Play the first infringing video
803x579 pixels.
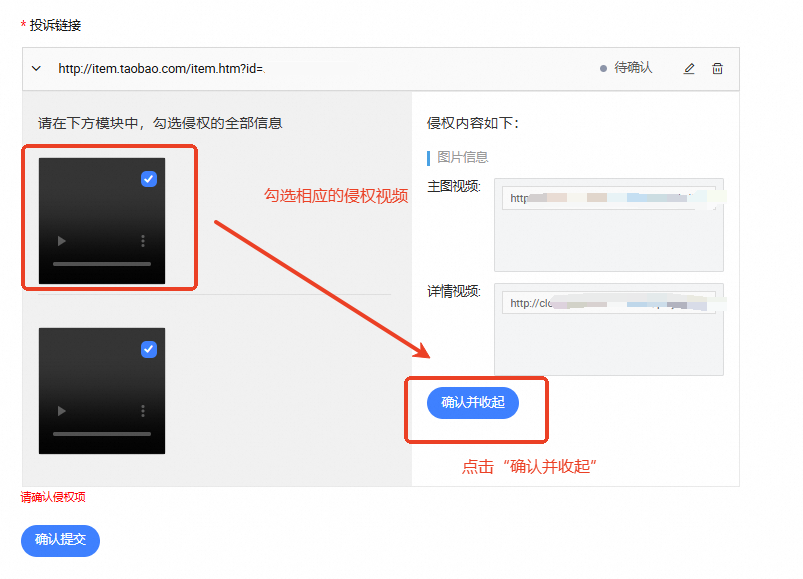[61, 241]
